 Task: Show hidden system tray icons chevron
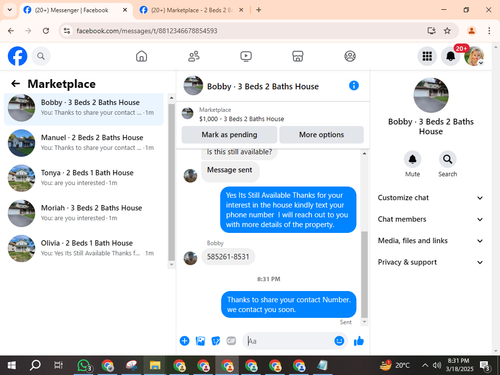tap(425, 365)
